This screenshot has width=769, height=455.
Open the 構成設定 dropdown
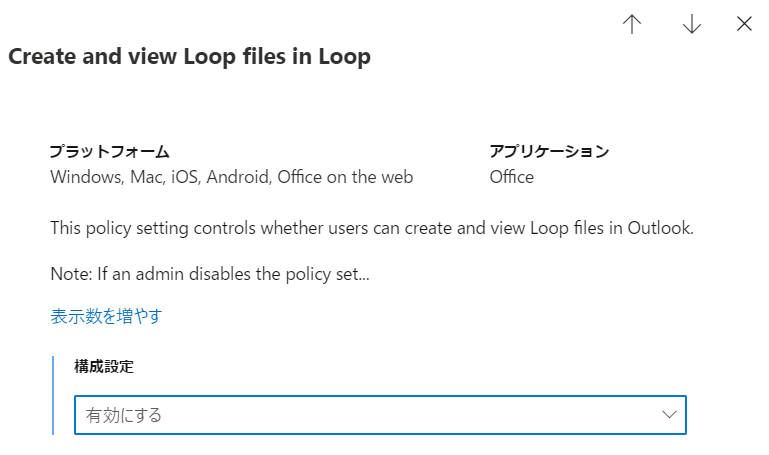(x=380, y=415)
